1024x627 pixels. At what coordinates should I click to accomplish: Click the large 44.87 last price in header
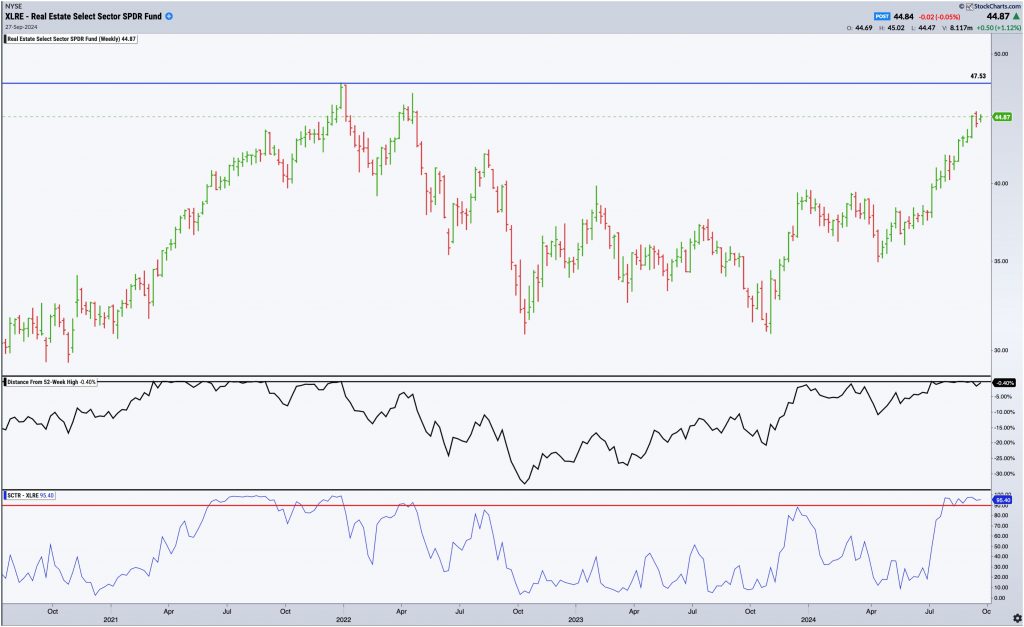coord(998,16)
